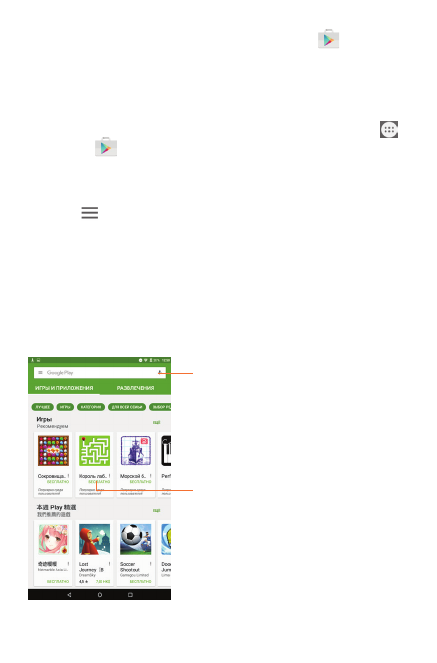Open overflow menu on the maze game card

[109, 476]
